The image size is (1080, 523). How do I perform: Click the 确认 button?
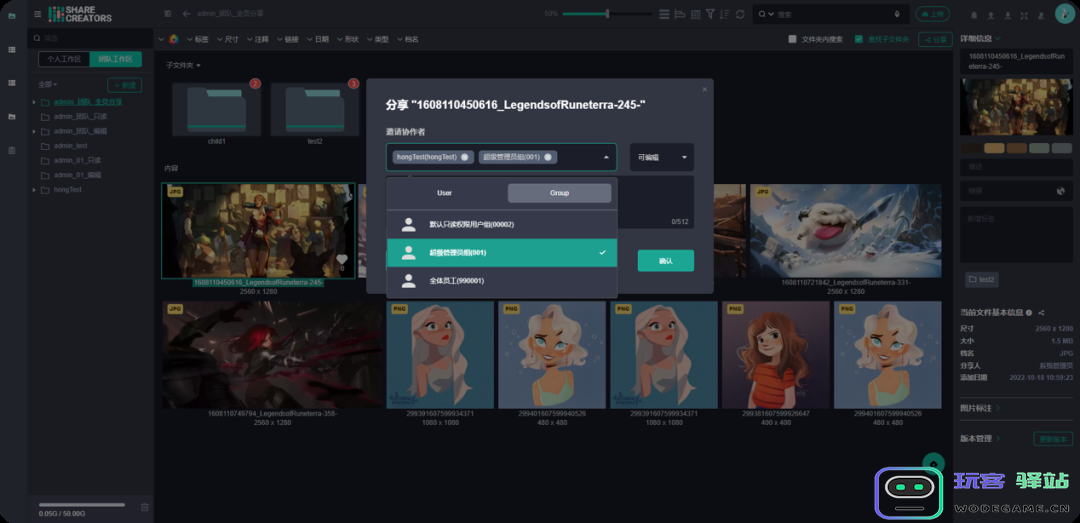[665, 261]
